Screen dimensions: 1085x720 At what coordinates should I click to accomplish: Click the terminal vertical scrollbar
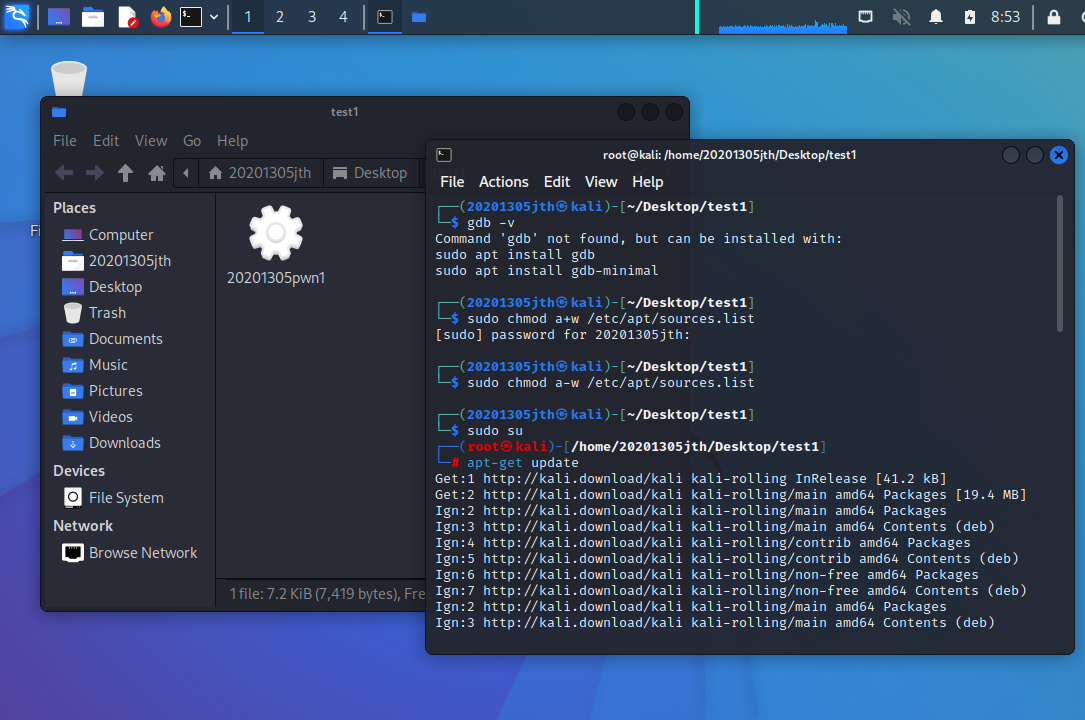click(1059, 264)
